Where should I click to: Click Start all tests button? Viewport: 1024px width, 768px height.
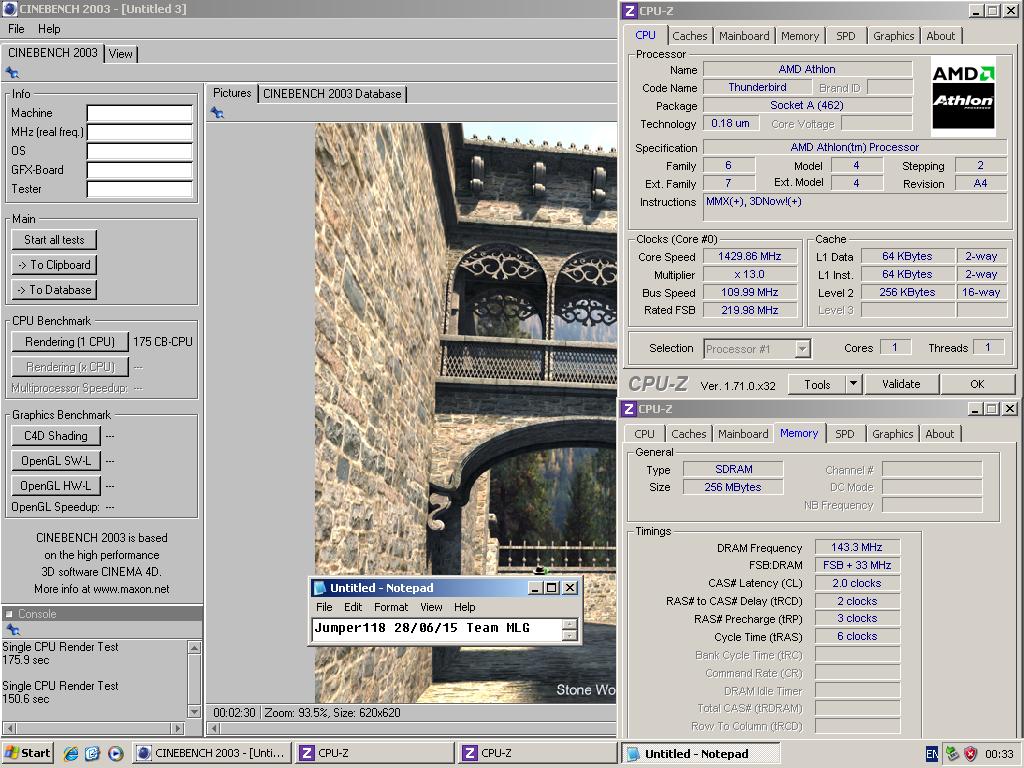[x=54, y=240]
